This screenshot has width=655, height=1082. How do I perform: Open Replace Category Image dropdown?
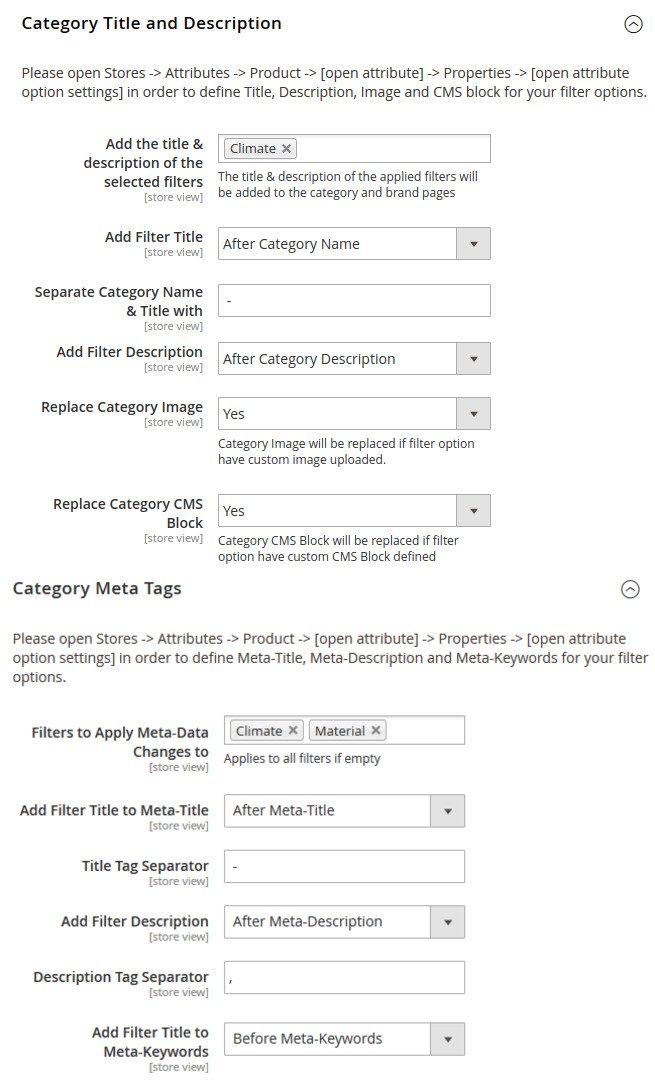pyautogui.click(x=473, y=414)
